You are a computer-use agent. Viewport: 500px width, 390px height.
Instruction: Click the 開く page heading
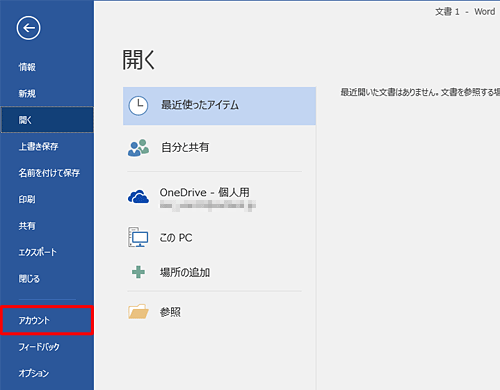[139, 60]
